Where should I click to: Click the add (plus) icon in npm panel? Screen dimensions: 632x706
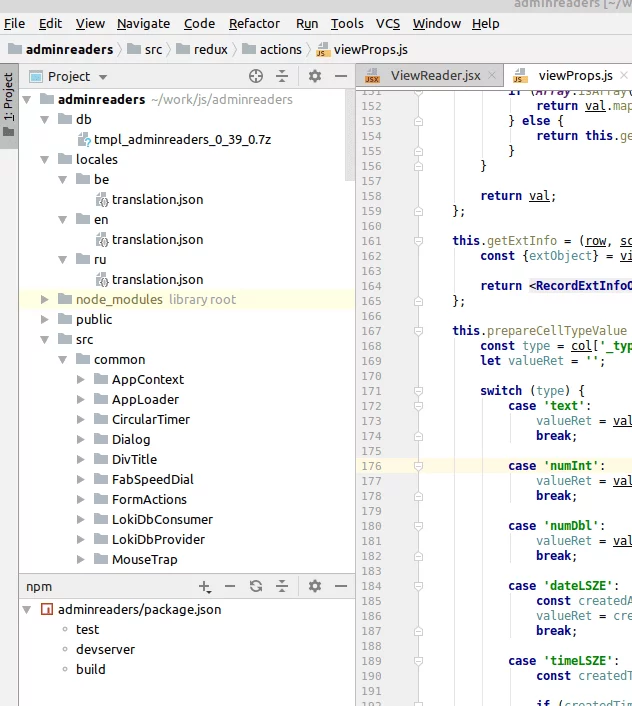(x=205, y=586)
